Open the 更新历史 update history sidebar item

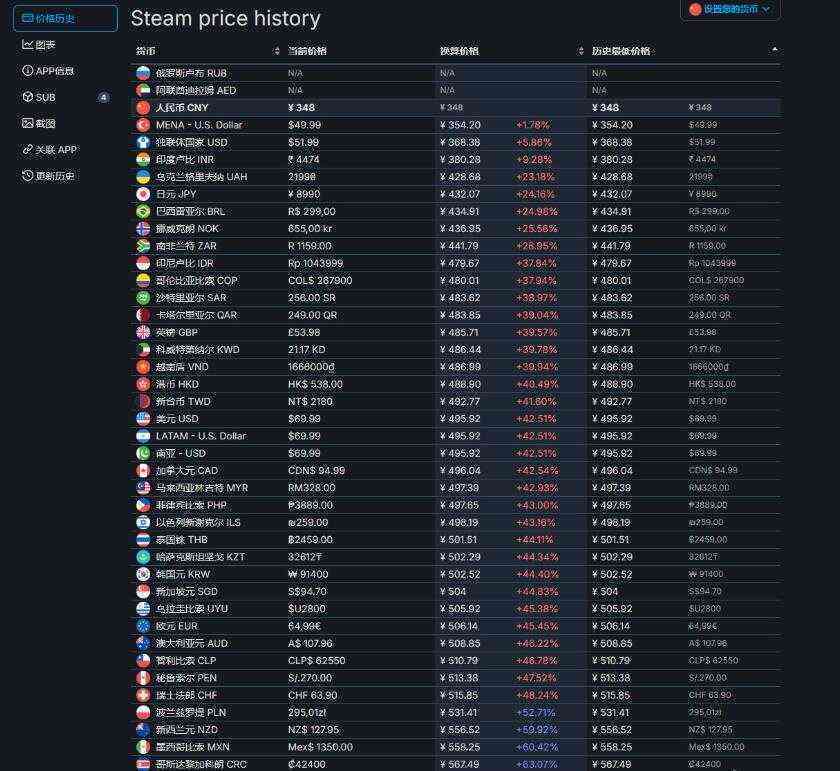[x=48, y=176]
